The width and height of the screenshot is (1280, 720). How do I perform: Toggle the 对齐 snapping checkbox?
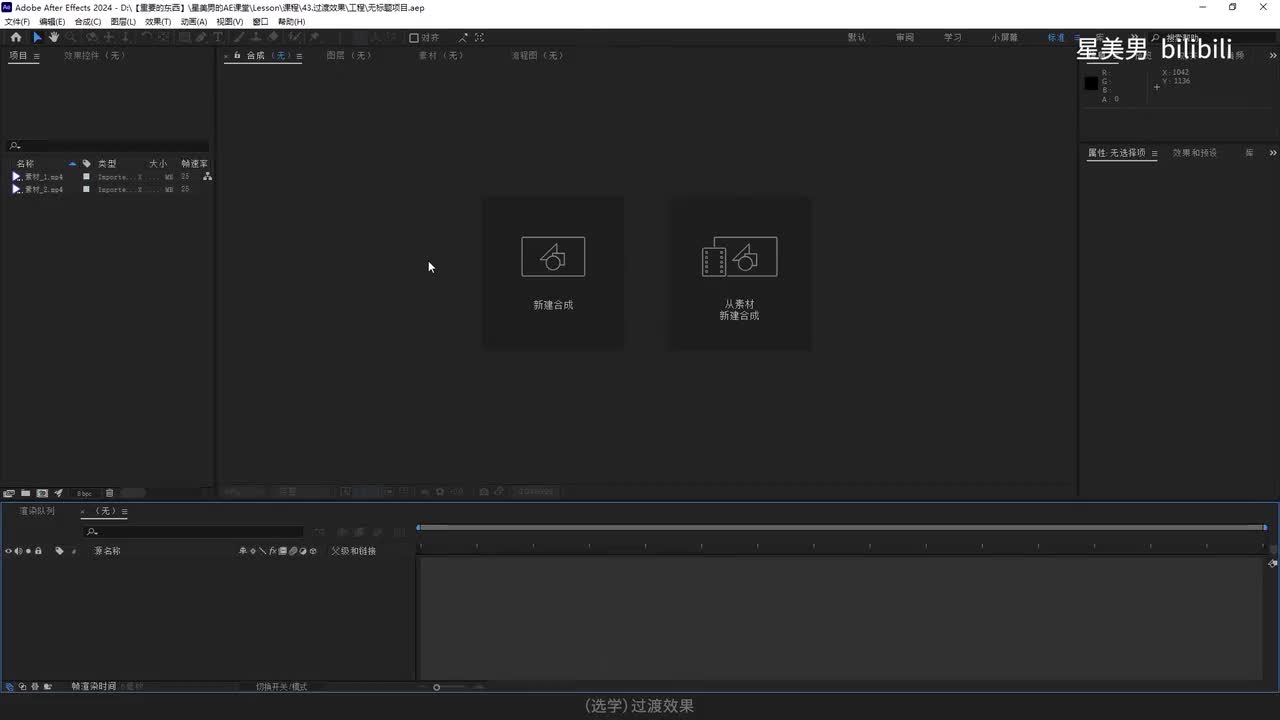[x=414, y=38]
